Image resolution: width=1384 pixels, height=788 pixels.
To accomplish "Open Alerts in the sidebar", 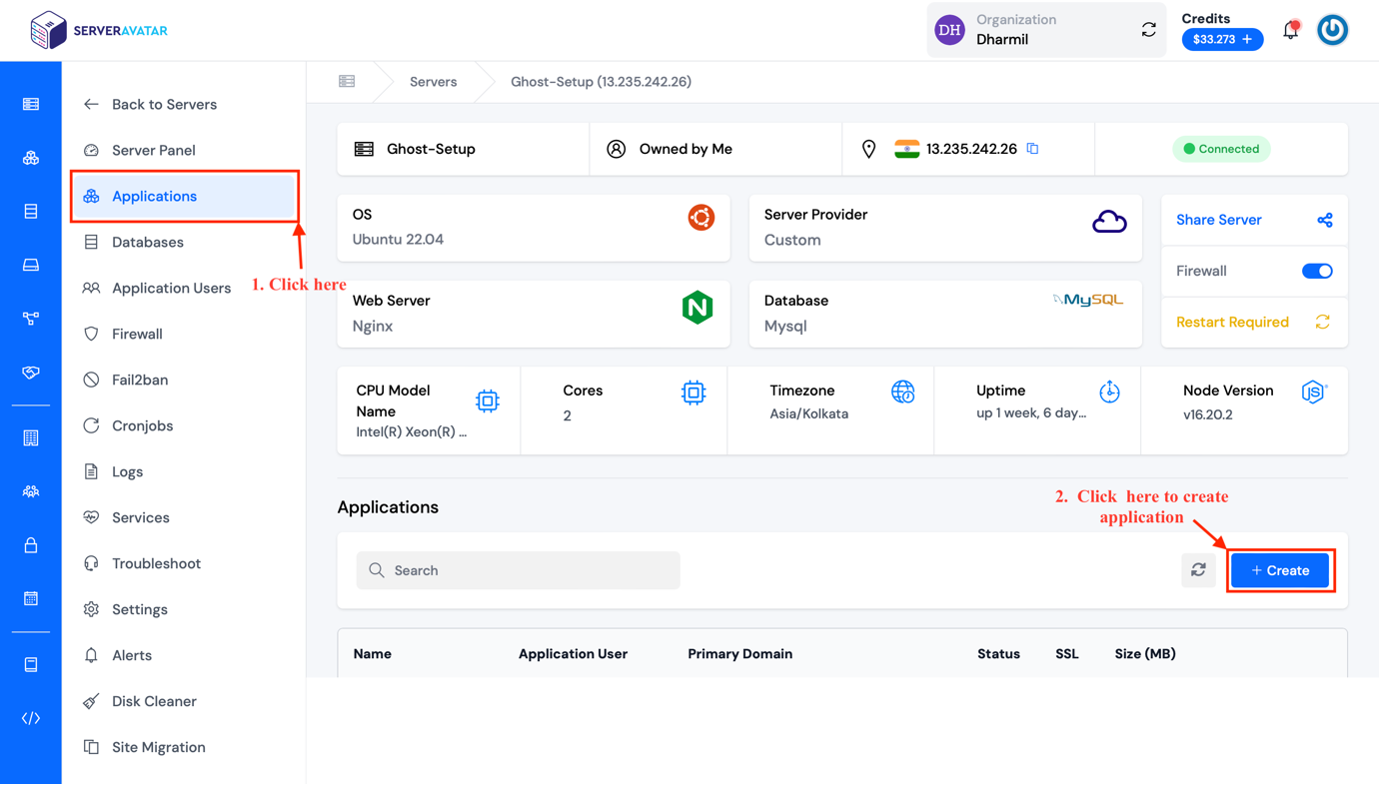I will click(118, 656).
